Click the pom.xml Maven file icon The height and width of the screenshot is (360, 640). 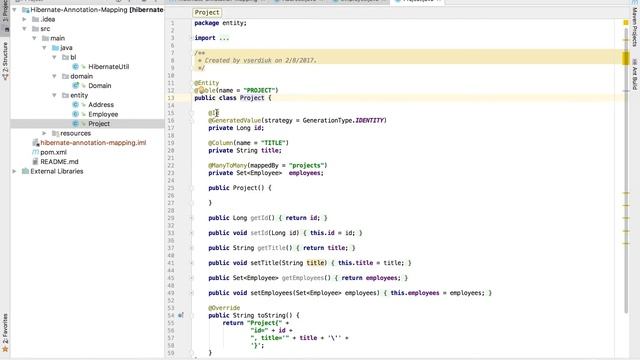[36, 152]
